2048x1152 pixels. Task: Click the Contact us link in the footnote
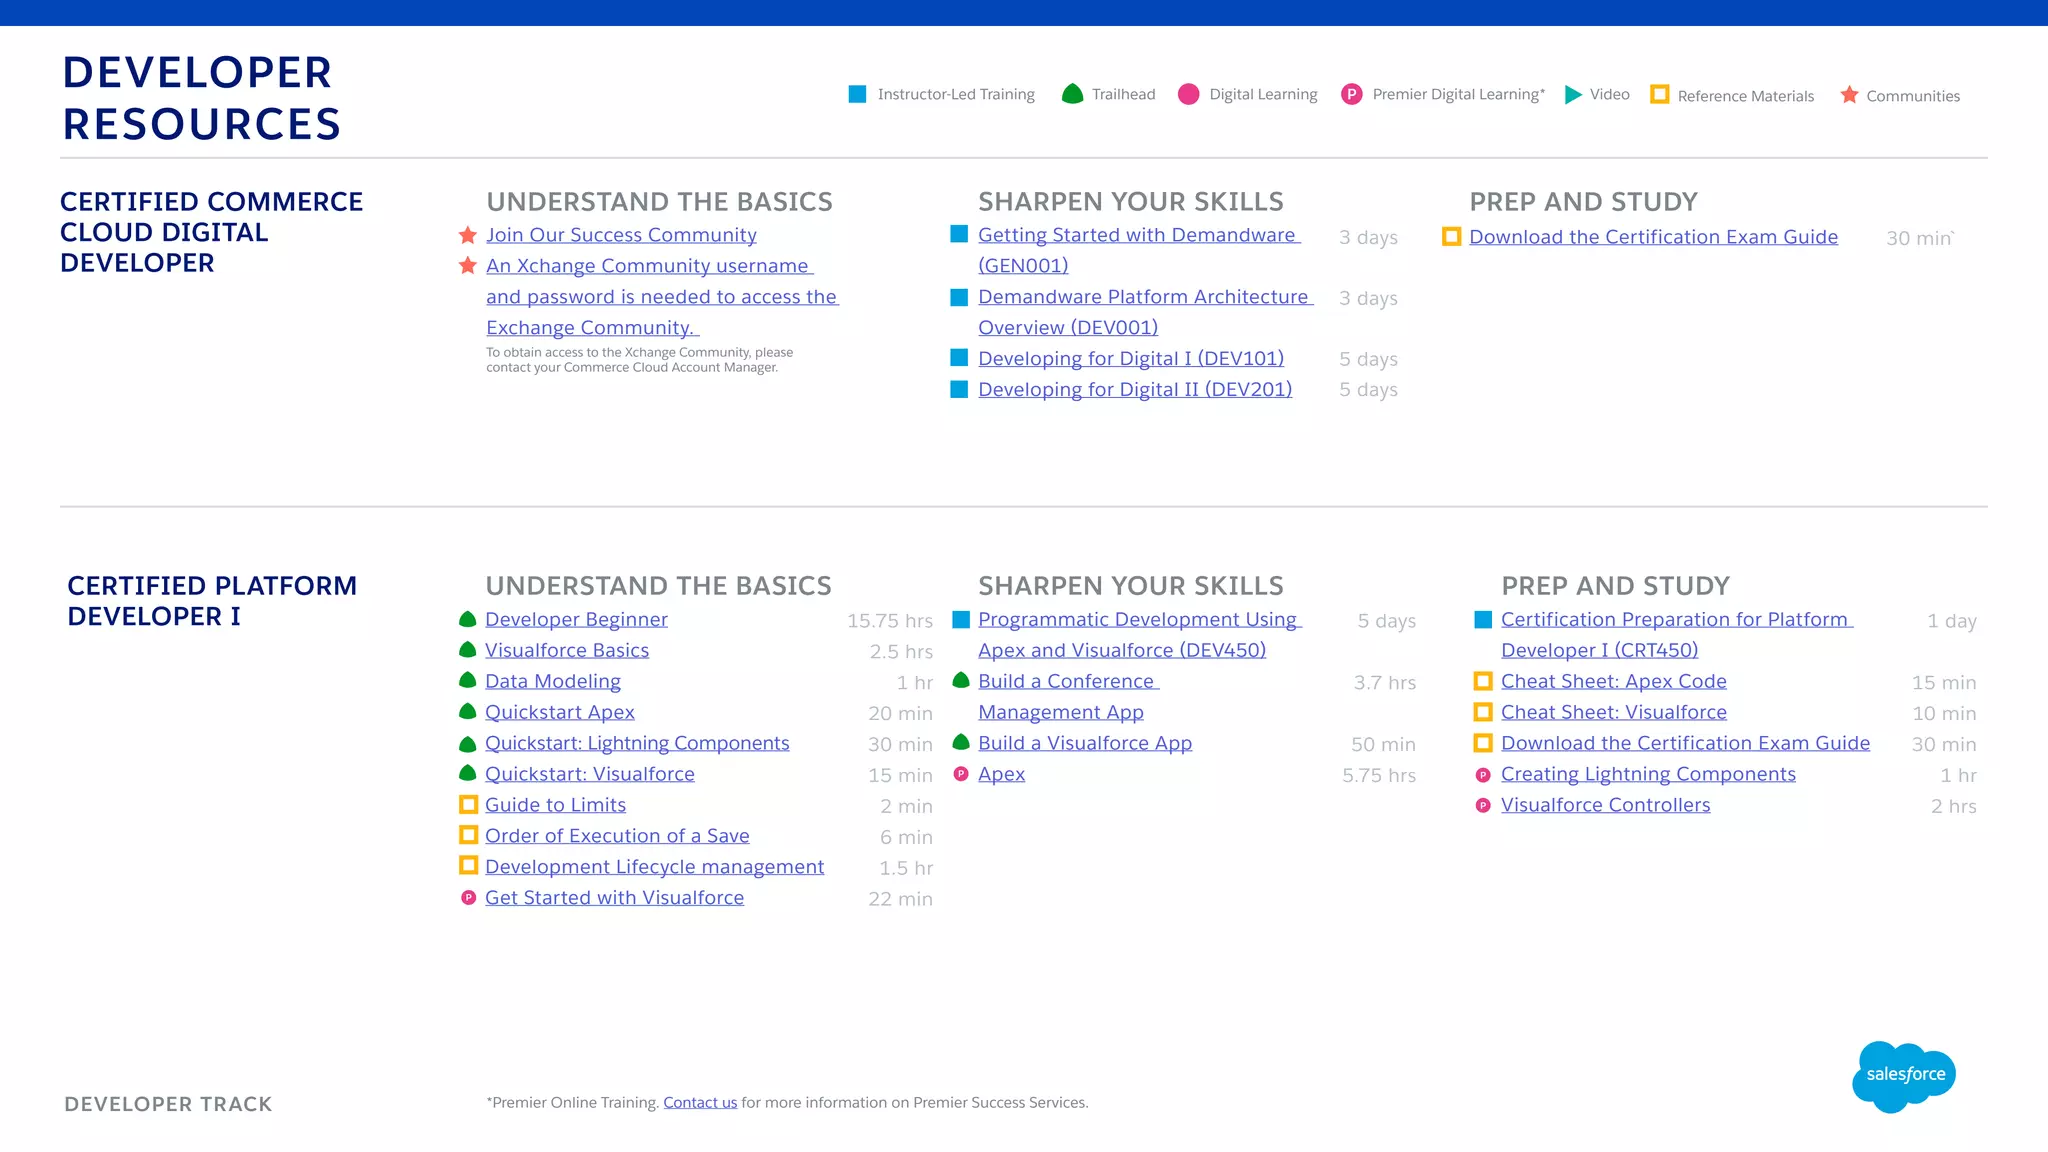pos(700,1102)
